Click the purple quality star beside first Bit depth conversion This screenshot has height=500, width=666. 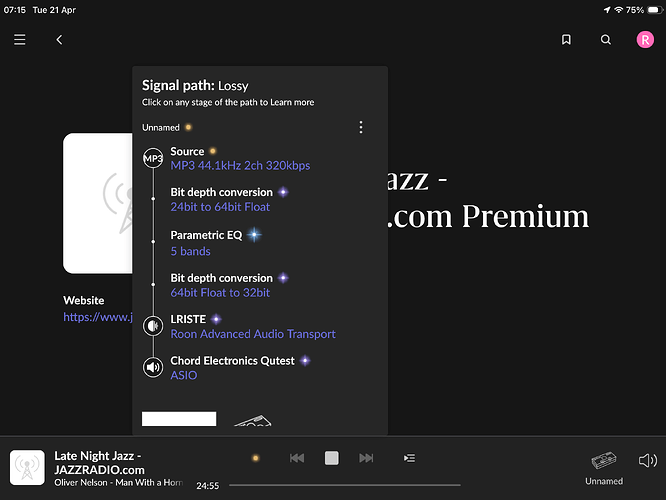click(283, 192)
